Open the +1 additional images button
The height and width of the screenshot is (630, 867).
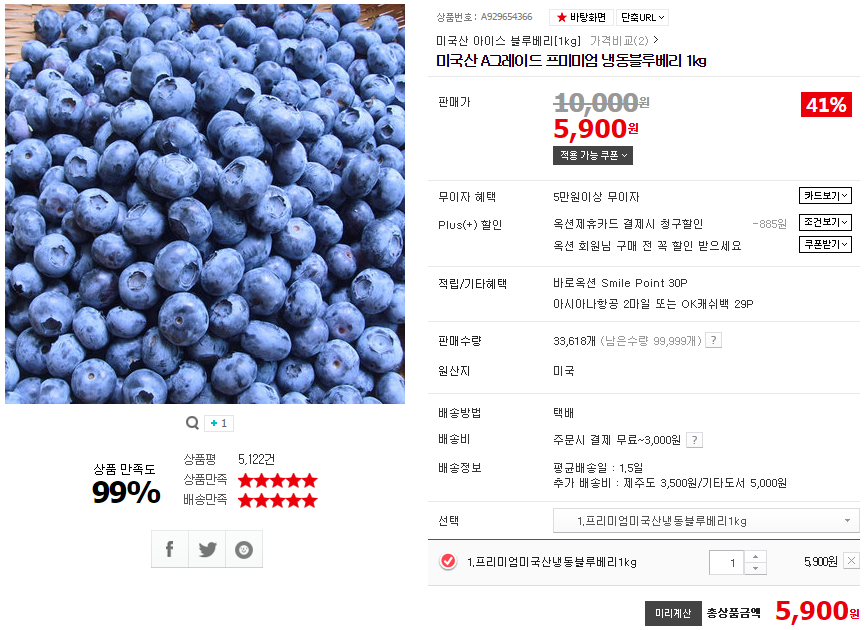[219, 423]
